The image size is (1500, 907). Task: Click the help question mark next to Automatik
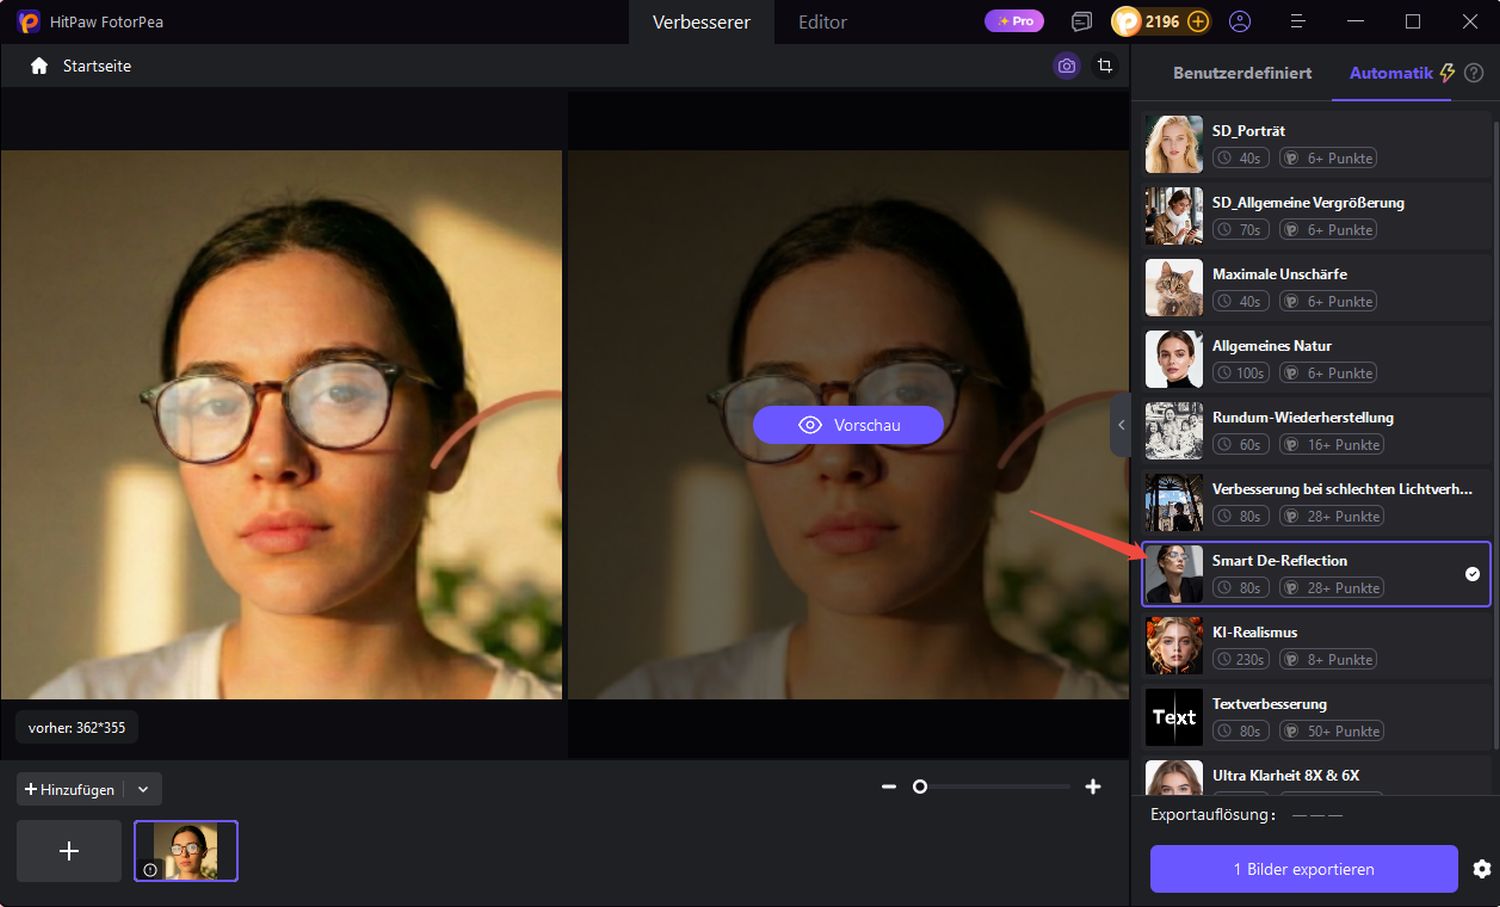tap(1473, 73)
